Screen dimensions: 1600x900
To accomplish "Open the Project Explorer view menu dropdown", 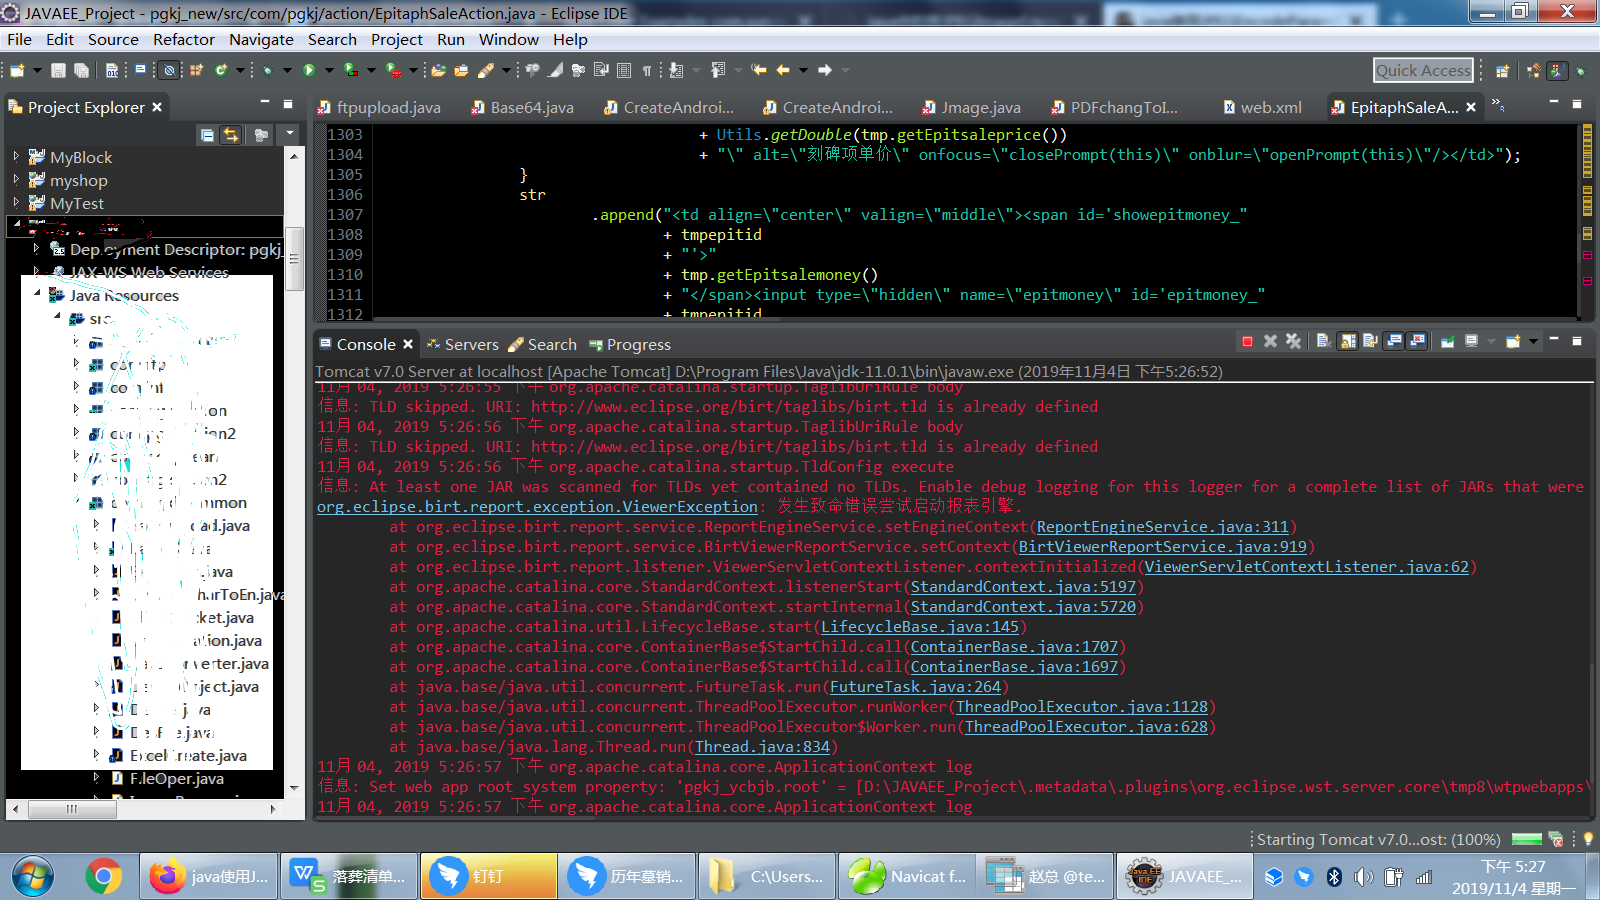I will pos(290,134).
